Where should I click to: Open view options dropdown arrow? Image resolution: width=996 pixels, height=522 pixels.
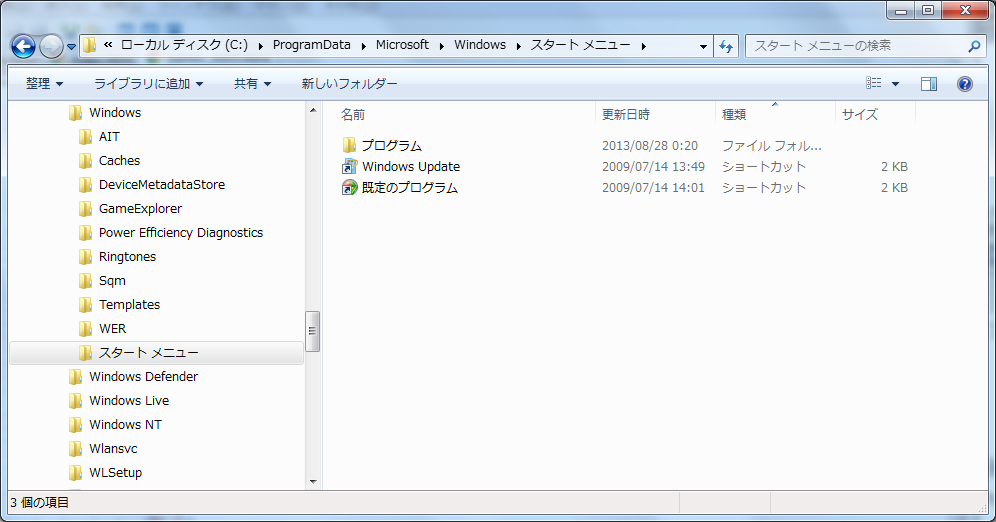895,84
